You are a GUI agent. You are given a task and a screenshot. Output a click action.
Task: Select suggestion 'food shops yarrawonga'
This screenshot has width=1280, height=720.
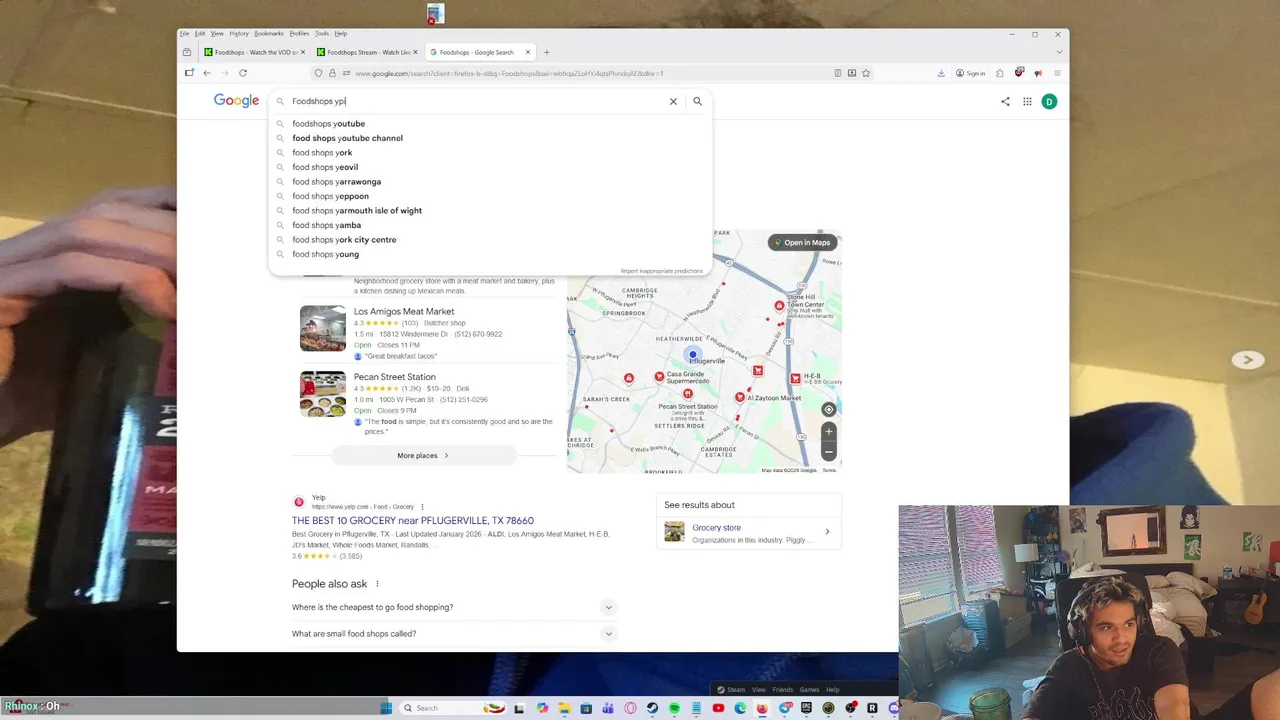pyautogui.click(x=490, y=182)
